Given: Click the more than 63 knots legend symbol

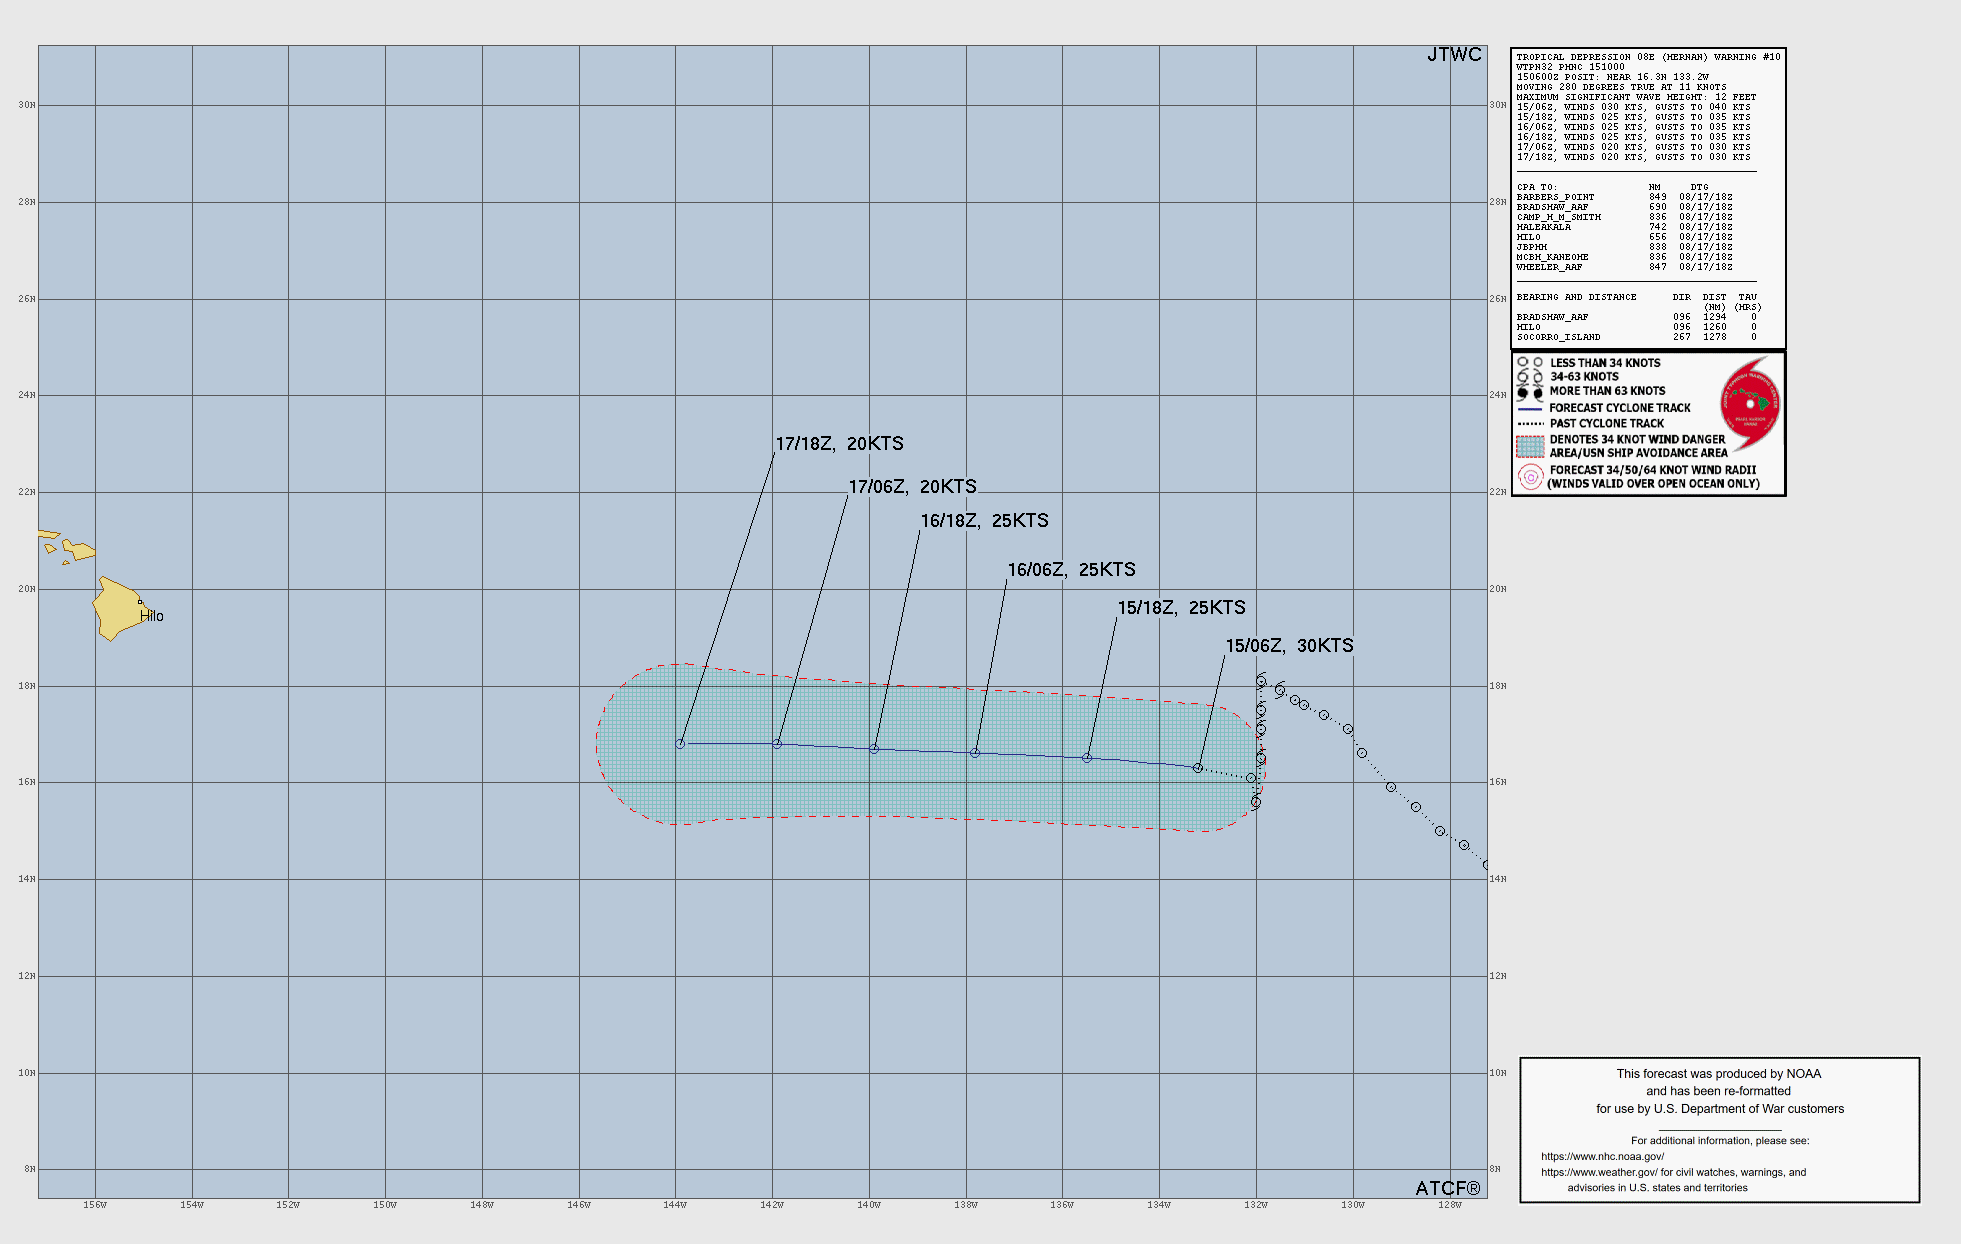Looking at the screenshot, I should click(x=1530, y=392).
